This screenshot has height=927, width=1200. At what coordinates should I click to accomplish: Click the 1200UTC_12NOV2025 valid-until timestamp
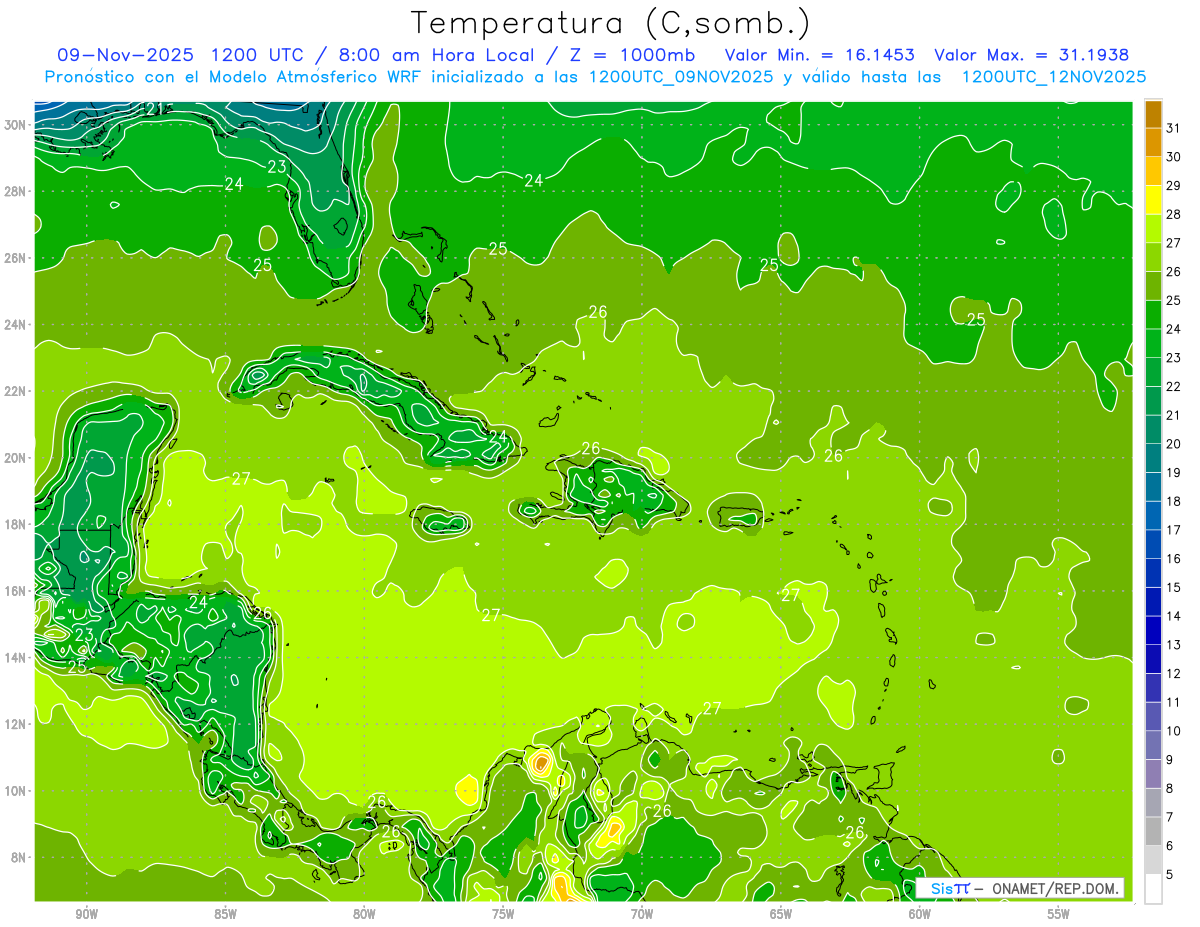pos(1054,77)
